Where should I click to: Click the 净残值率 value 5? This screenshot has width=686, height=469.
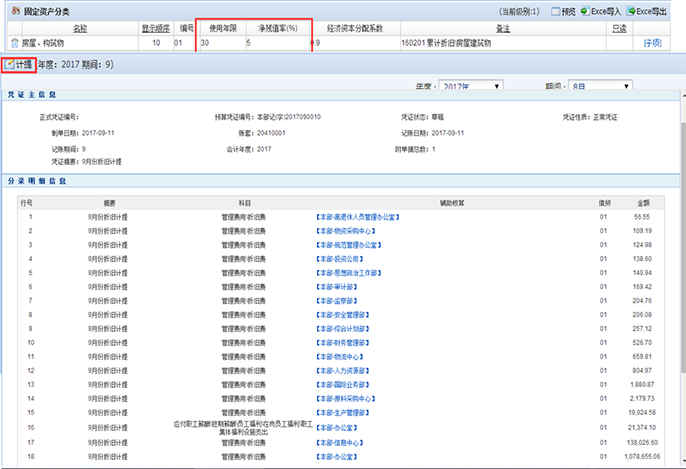[x=248, y=43]
